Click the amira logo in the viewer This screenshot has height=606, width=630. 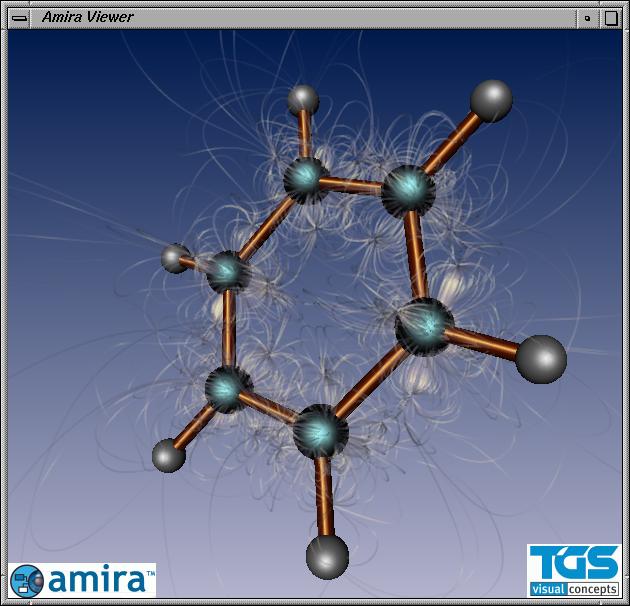click(x=82, y=580)
